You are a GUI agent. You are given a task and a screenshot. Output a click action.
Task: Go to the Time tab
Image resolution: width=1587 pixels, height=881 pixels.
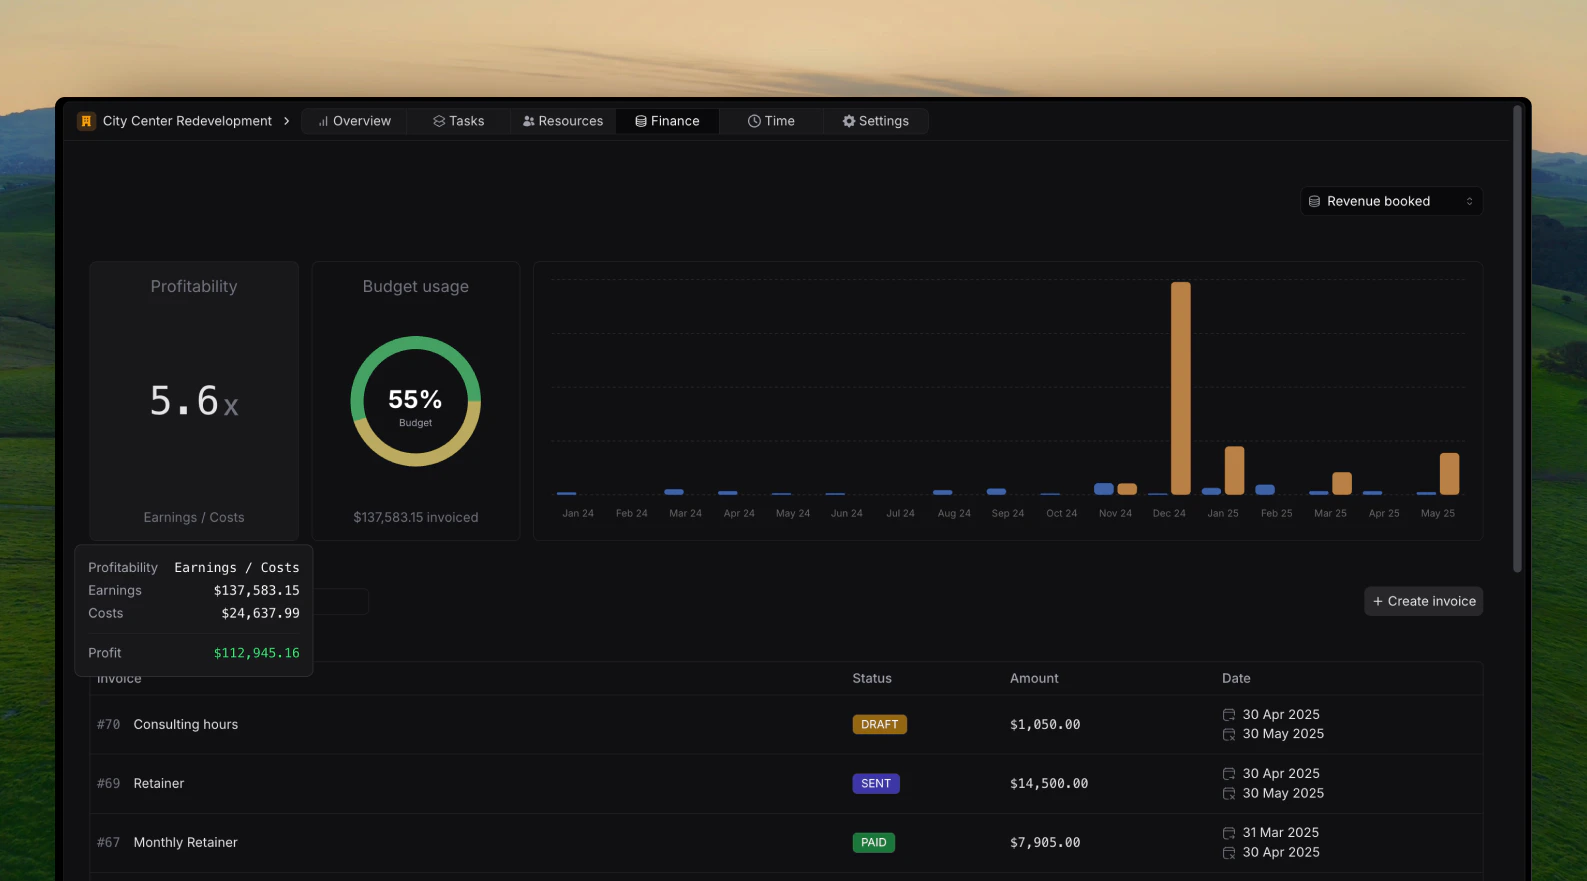(771, 121)
